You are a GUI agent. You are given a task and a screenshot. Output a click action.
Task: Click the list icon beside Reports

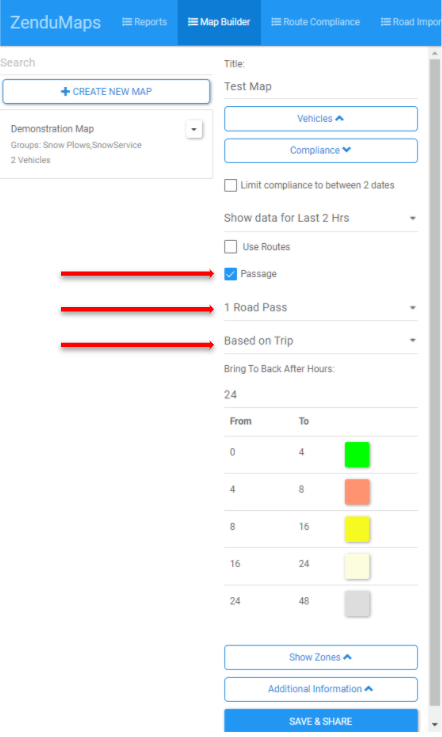tap(127, 22)
